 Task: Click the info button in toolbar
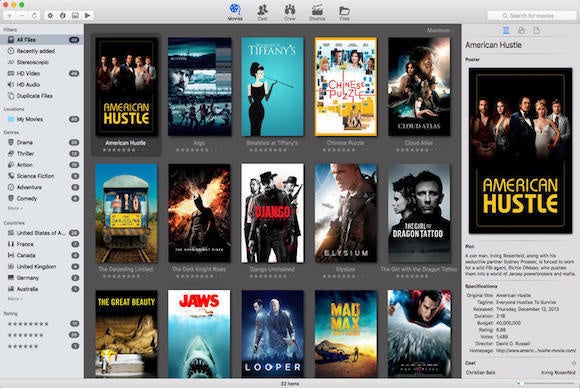point(63,16)
